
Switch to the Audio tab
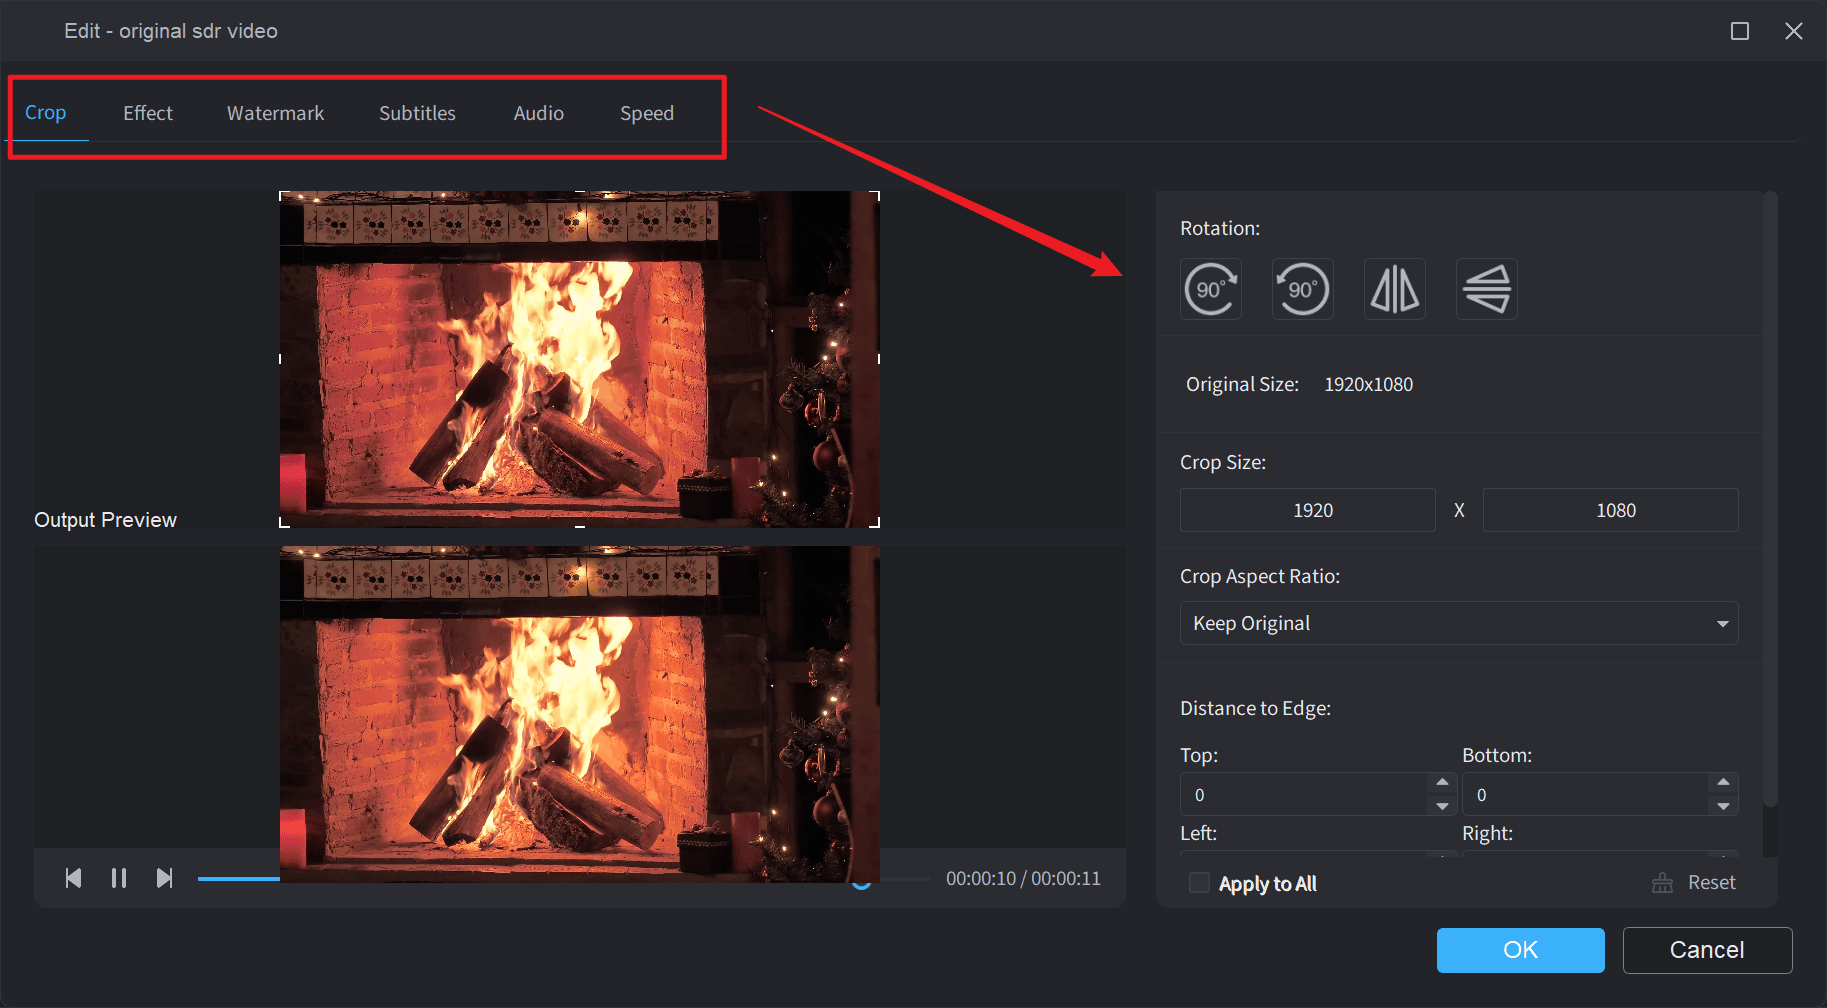(x=539, y=113)
